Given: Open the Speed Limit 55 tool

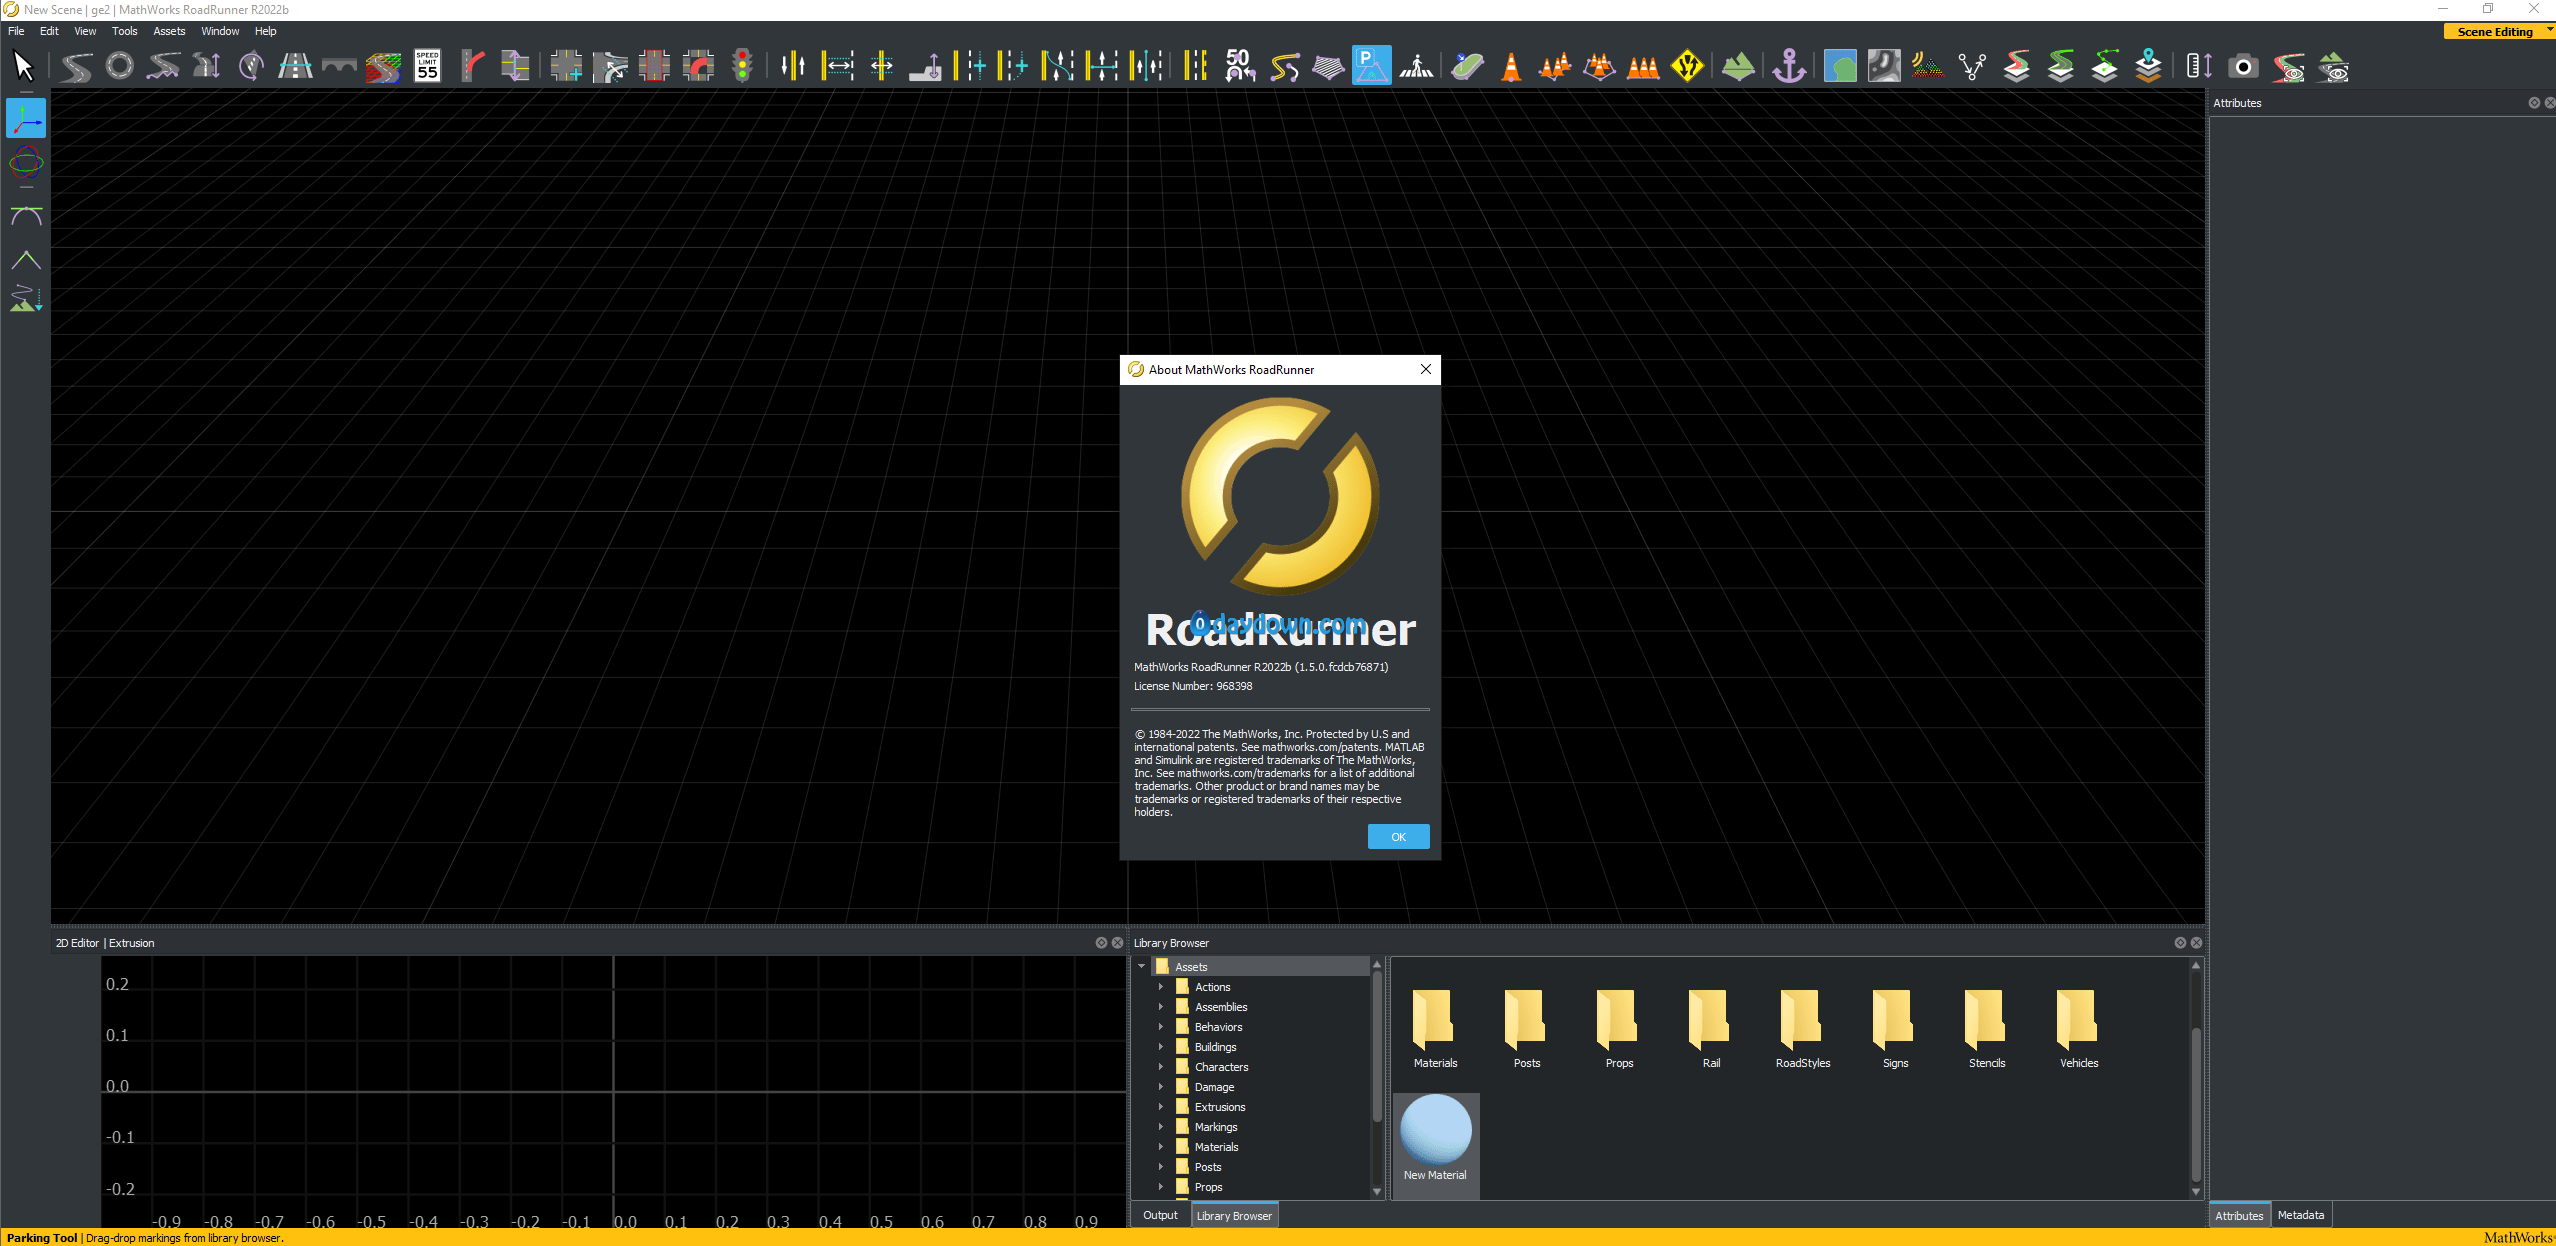Looking at the screenshot, I should pyautogui.click(x=428, y=67).
